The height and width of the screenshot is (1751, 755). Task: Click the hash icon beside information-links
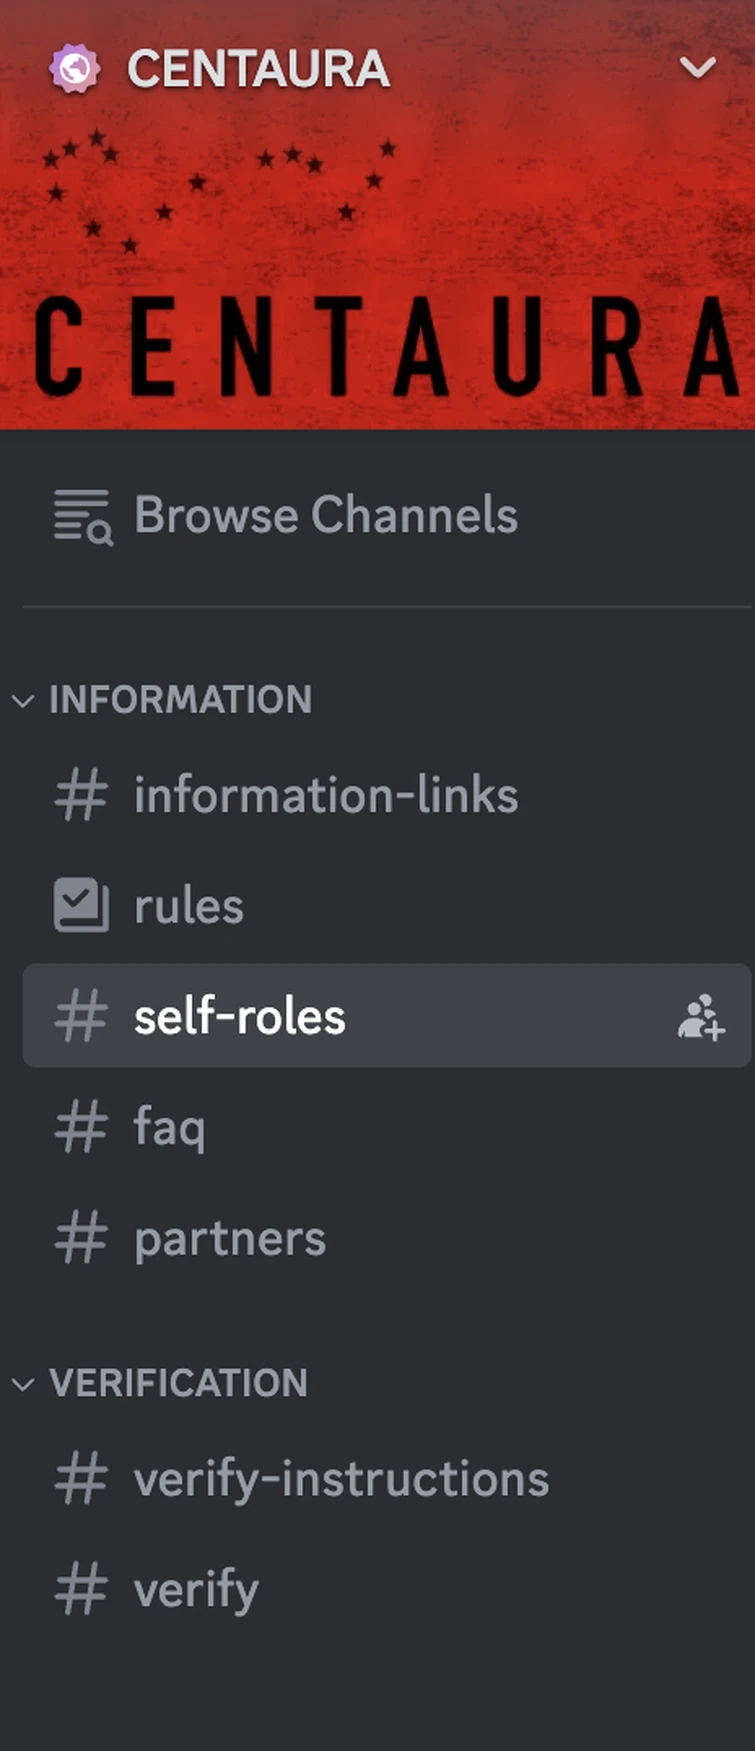[x=81, y=796]
